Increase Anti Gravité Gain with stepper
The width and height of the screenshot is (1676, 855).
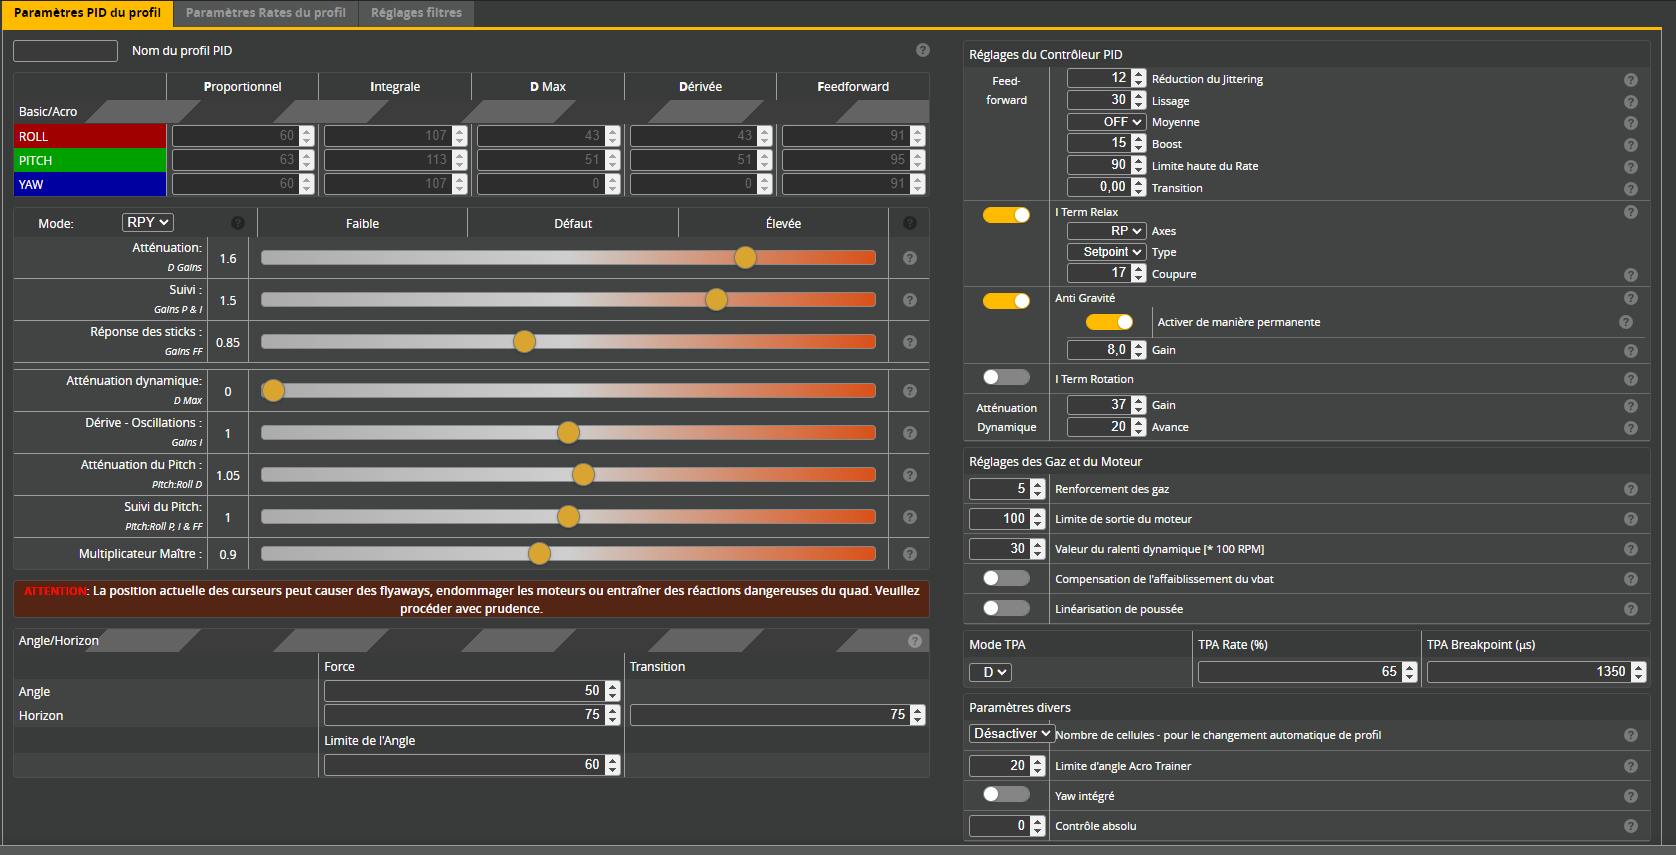click(x=1138, y=346)
